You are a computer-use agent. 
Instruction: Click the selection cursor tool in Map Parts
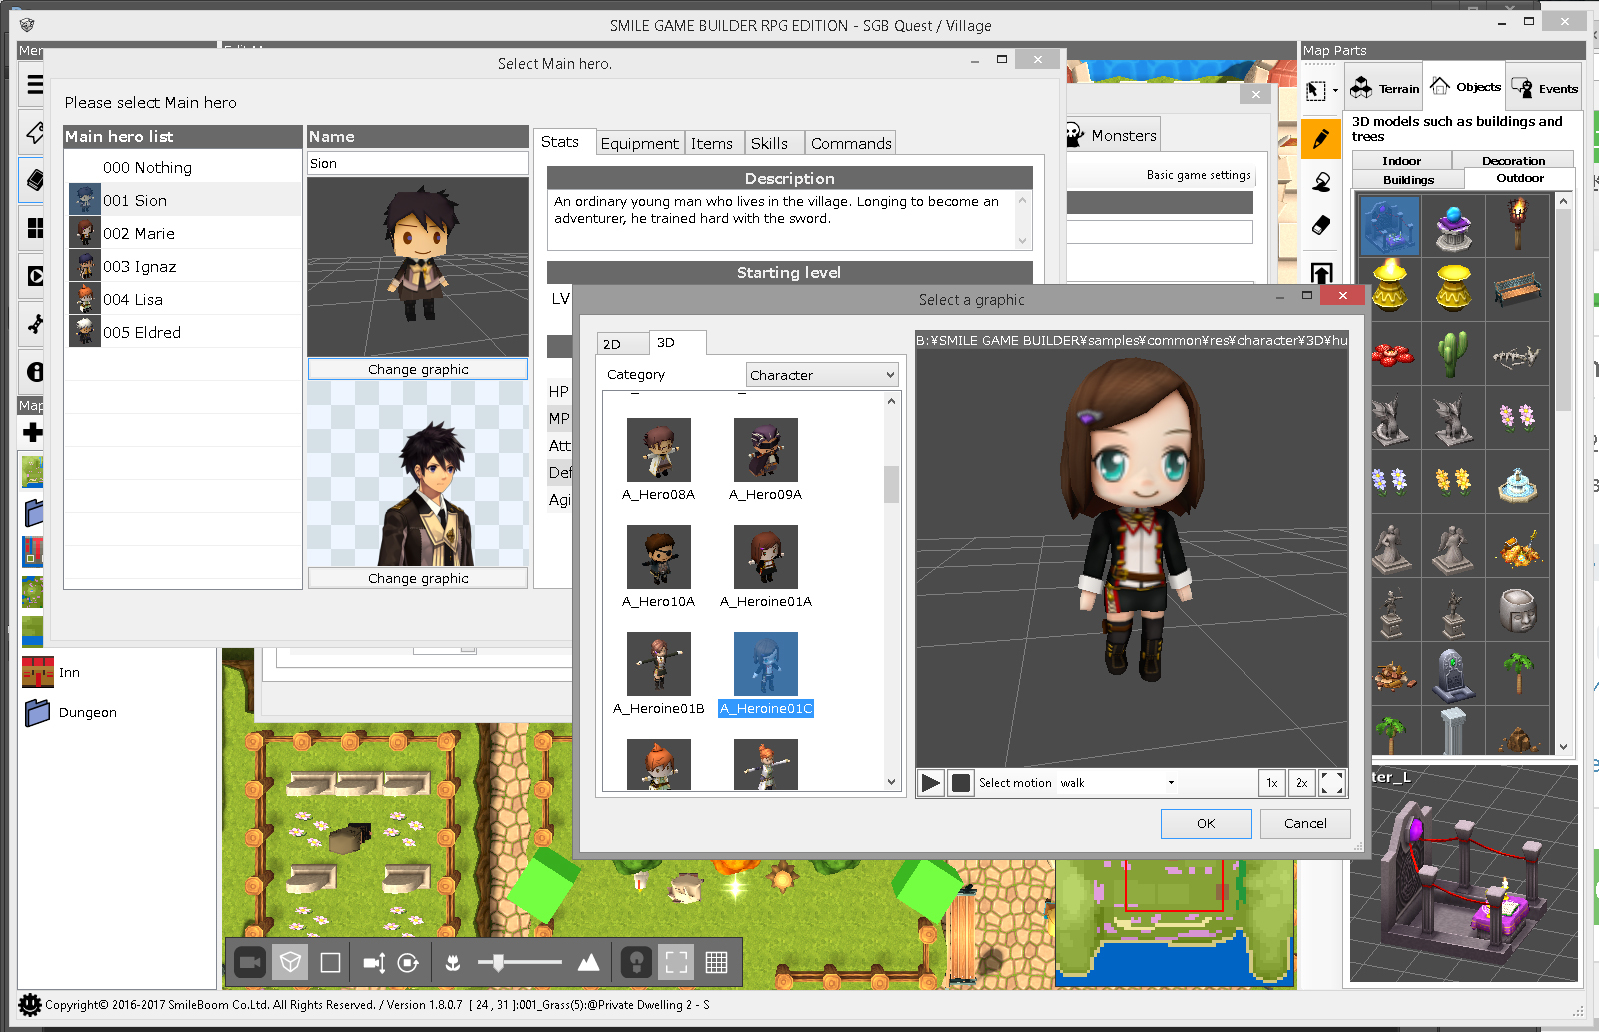point(1317,90)
